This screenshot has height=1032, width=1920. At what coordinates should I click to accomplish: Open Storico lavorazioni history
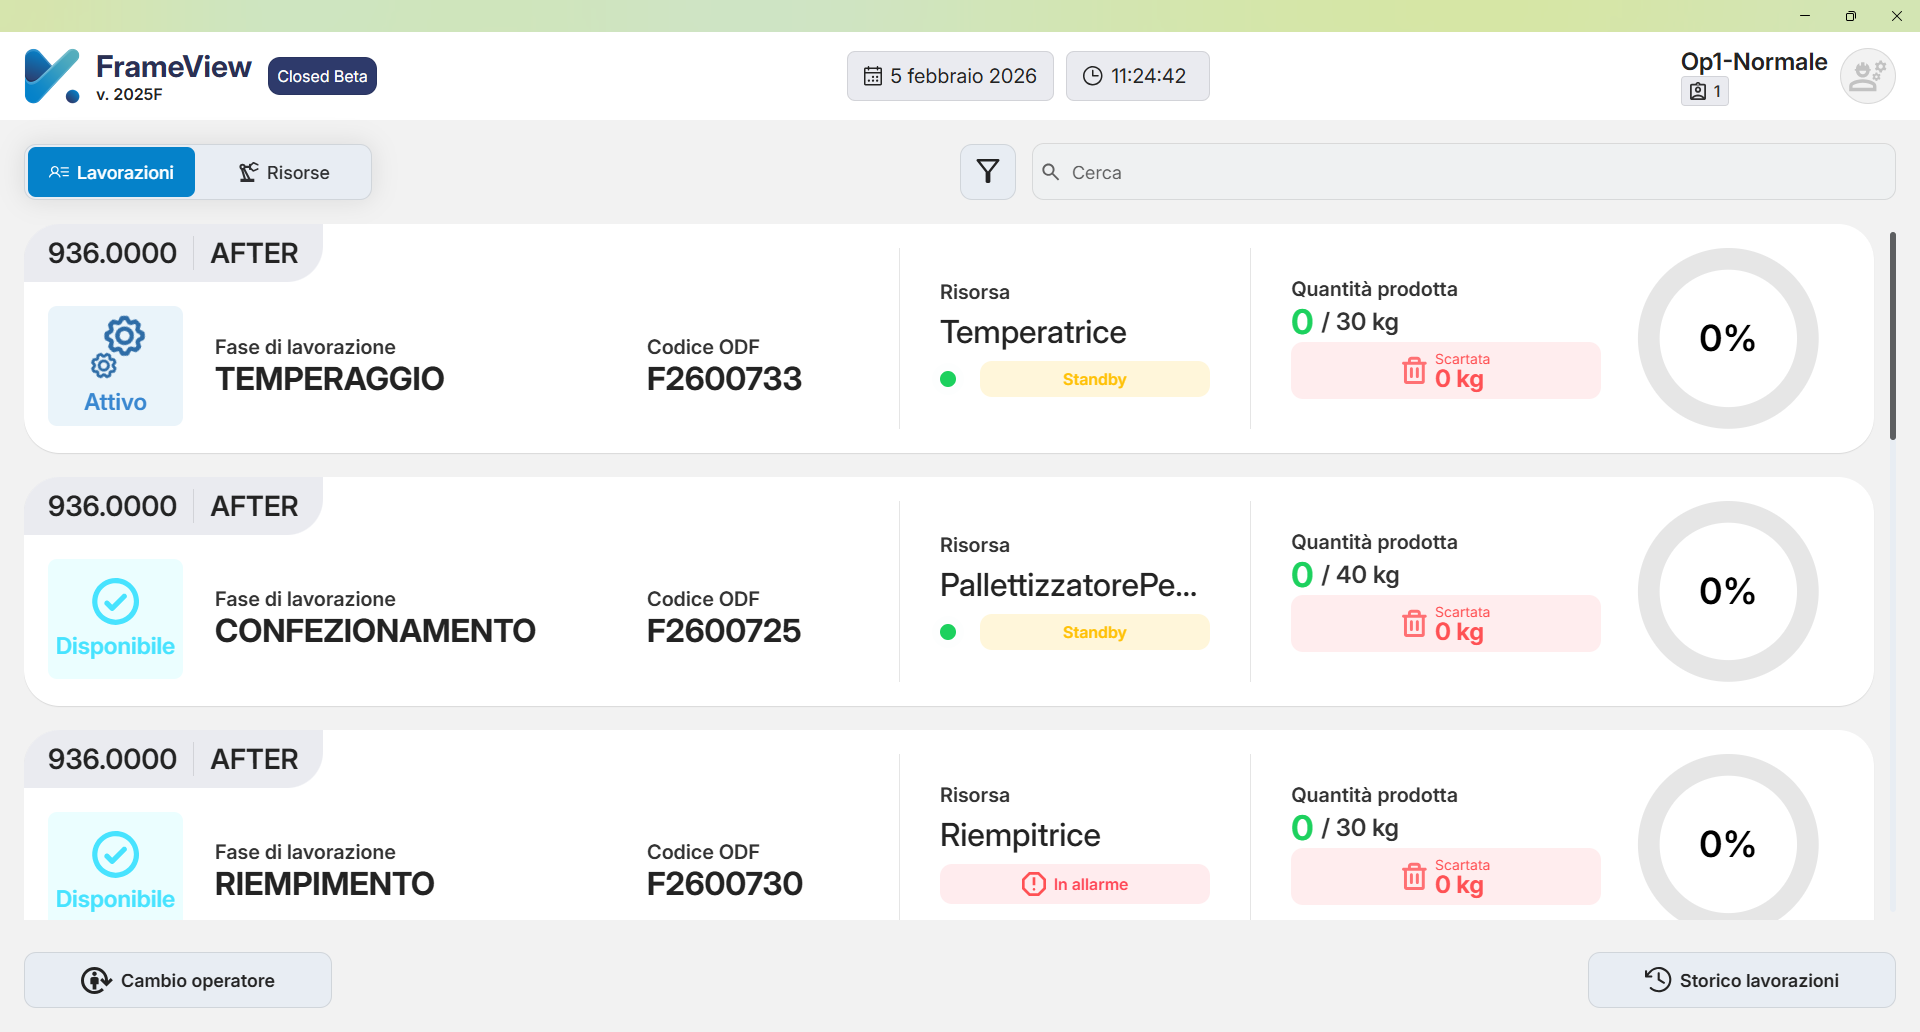pyautogui.click(x=1741, y=980)
